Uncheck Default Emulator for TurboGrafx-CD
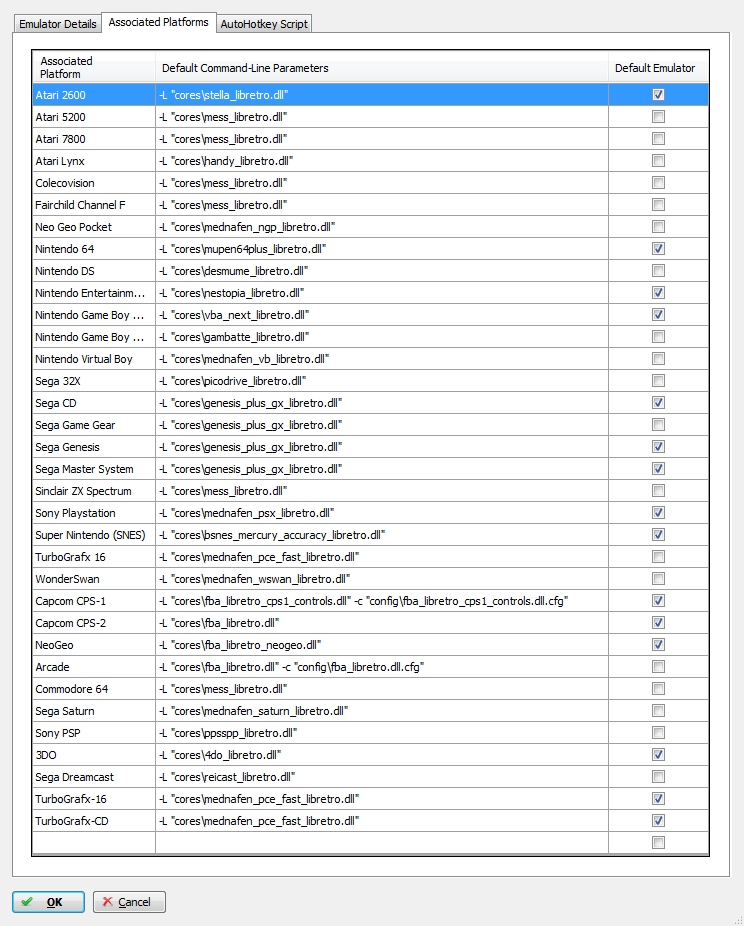The height and width of the screenshot is (926, 744). click(x=658, y=821)
